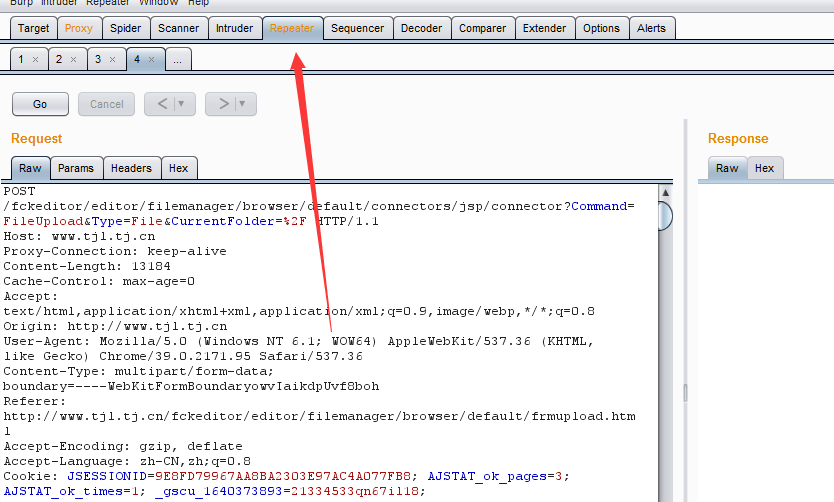Screen dimensions: 834x502
Task: Click the FileUpload command value
Action: click(43, 221)
